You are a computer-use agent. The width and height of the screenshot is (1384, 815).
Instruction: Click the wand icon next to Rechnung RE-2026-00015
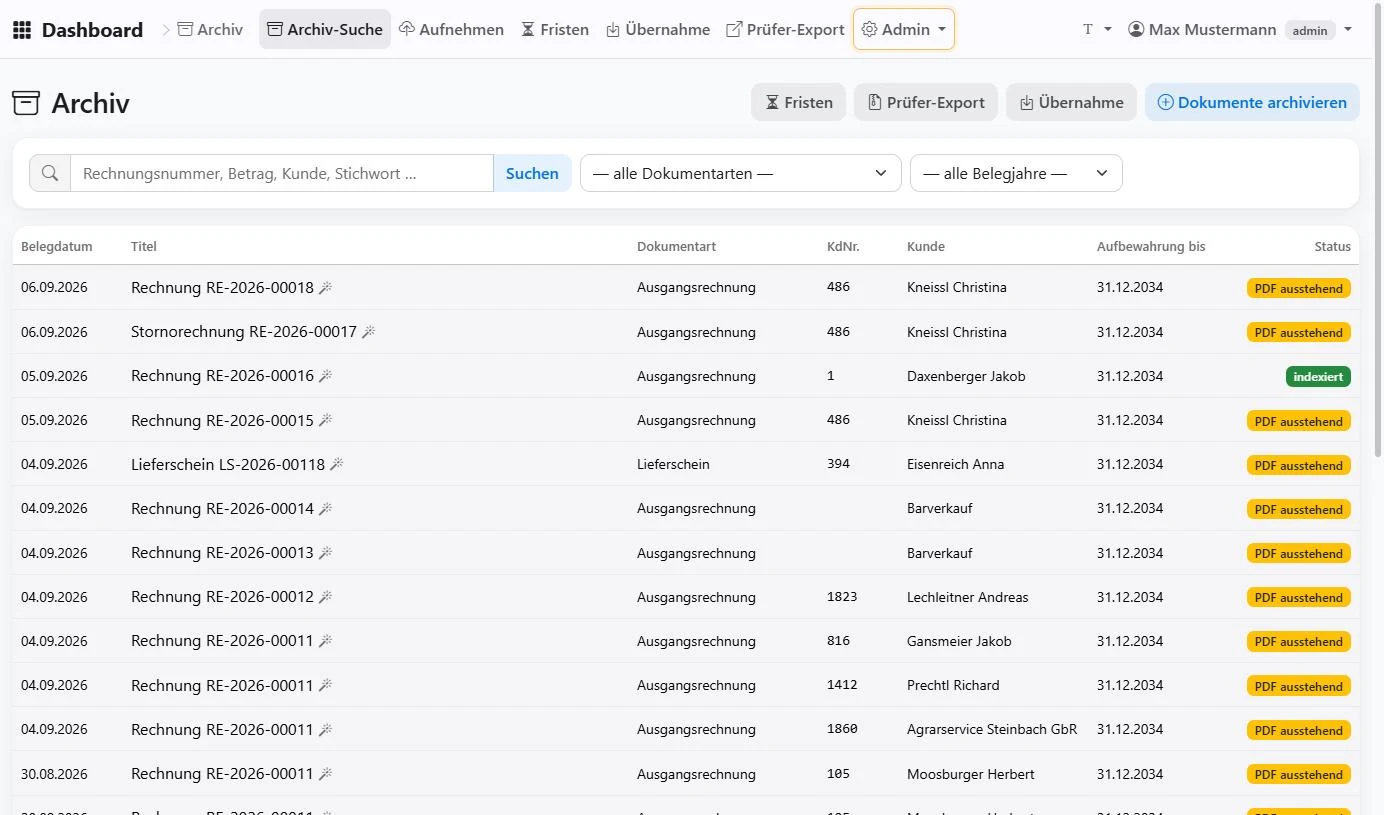(x=325, y=421)
